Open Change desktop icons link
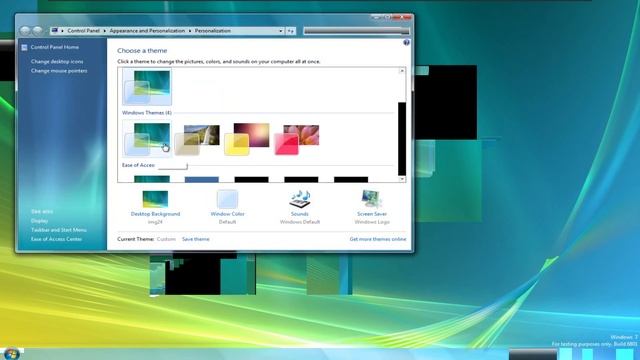This screenshot has width=640, height=360. pos(57,62)
